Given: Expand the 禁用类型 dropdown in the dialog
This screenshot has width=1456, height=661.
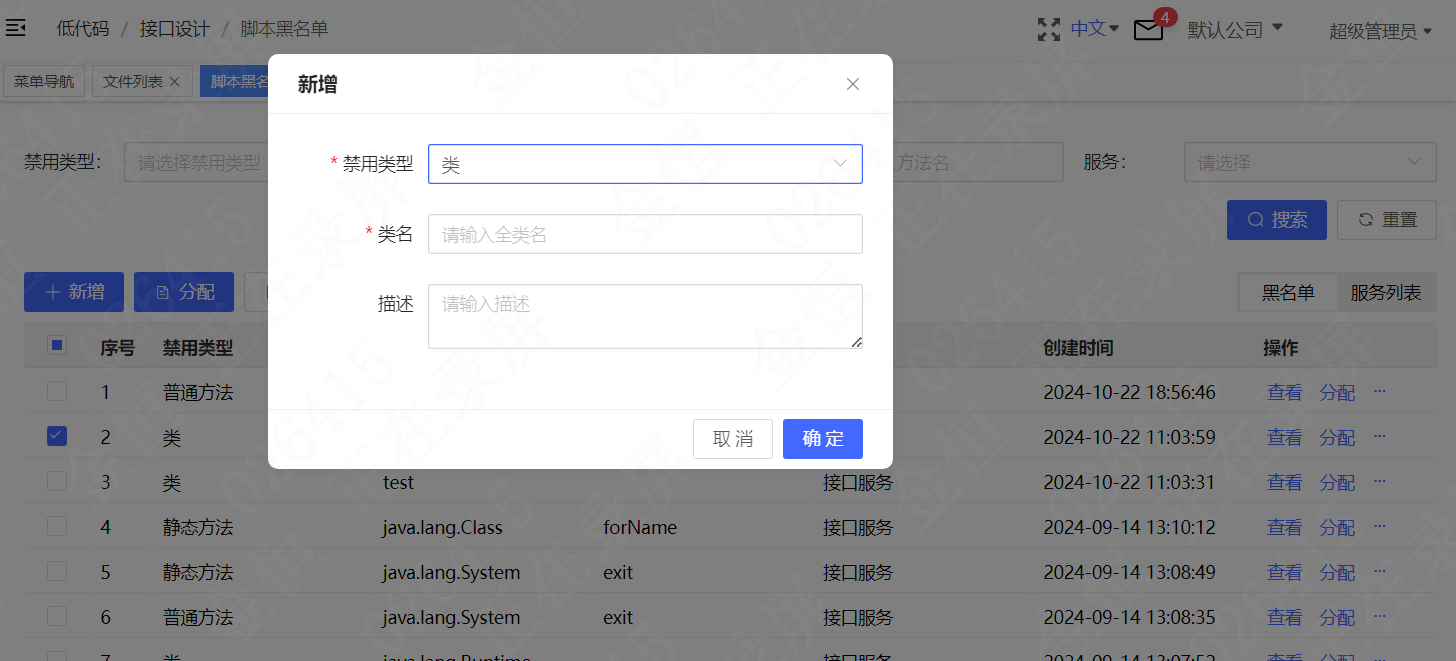Looking at the screenshot, I should point(645,164).
